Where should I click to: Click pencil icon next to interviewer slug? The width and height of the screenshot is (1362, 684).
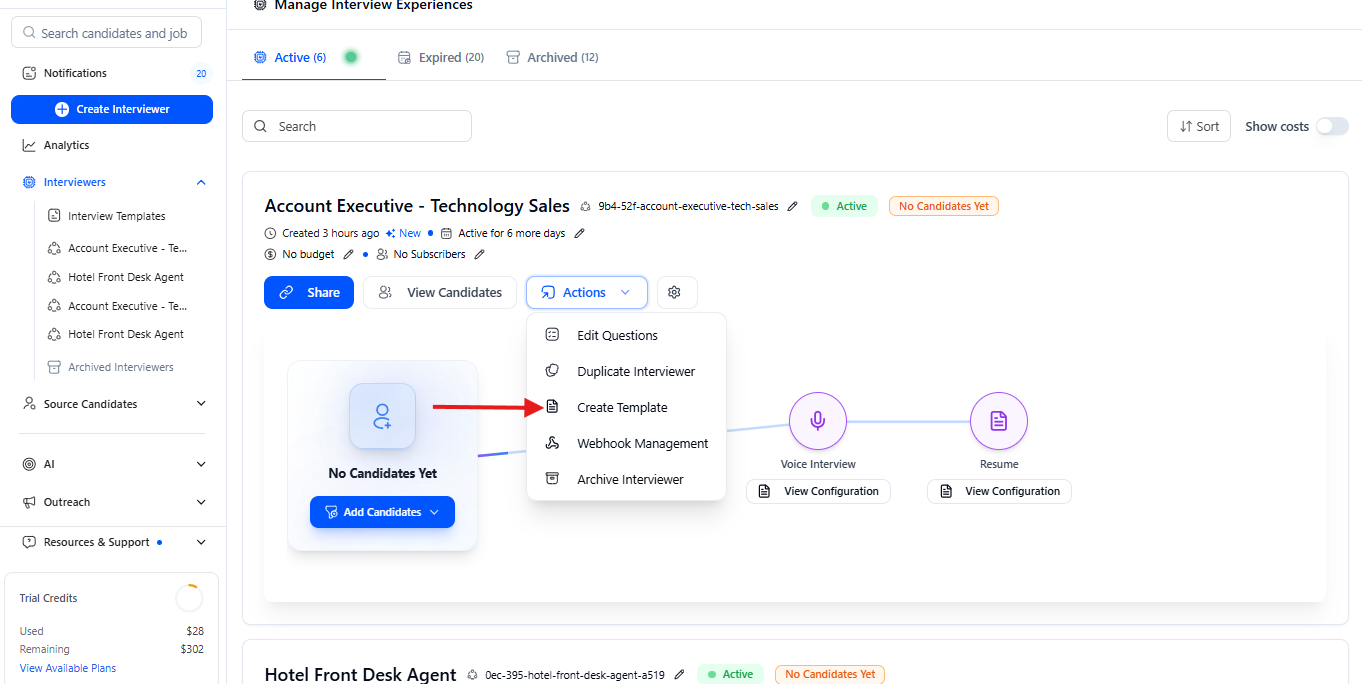coord(793,206)
